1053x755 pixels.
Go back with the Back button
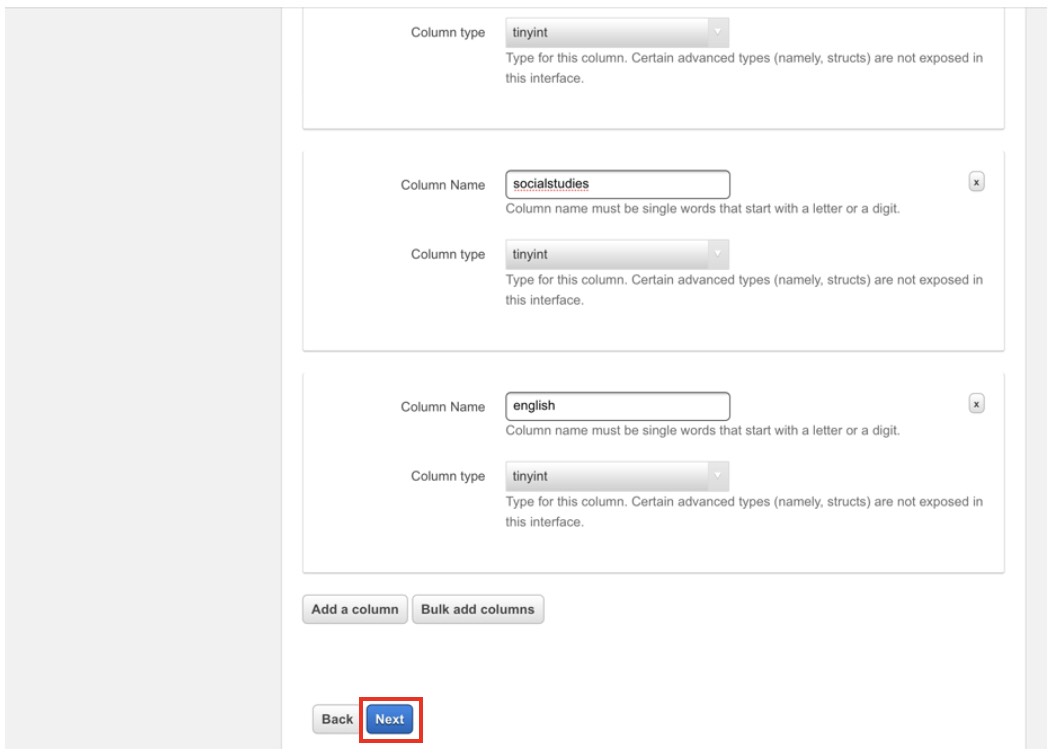pyautogui.click(x=337, y=719)
